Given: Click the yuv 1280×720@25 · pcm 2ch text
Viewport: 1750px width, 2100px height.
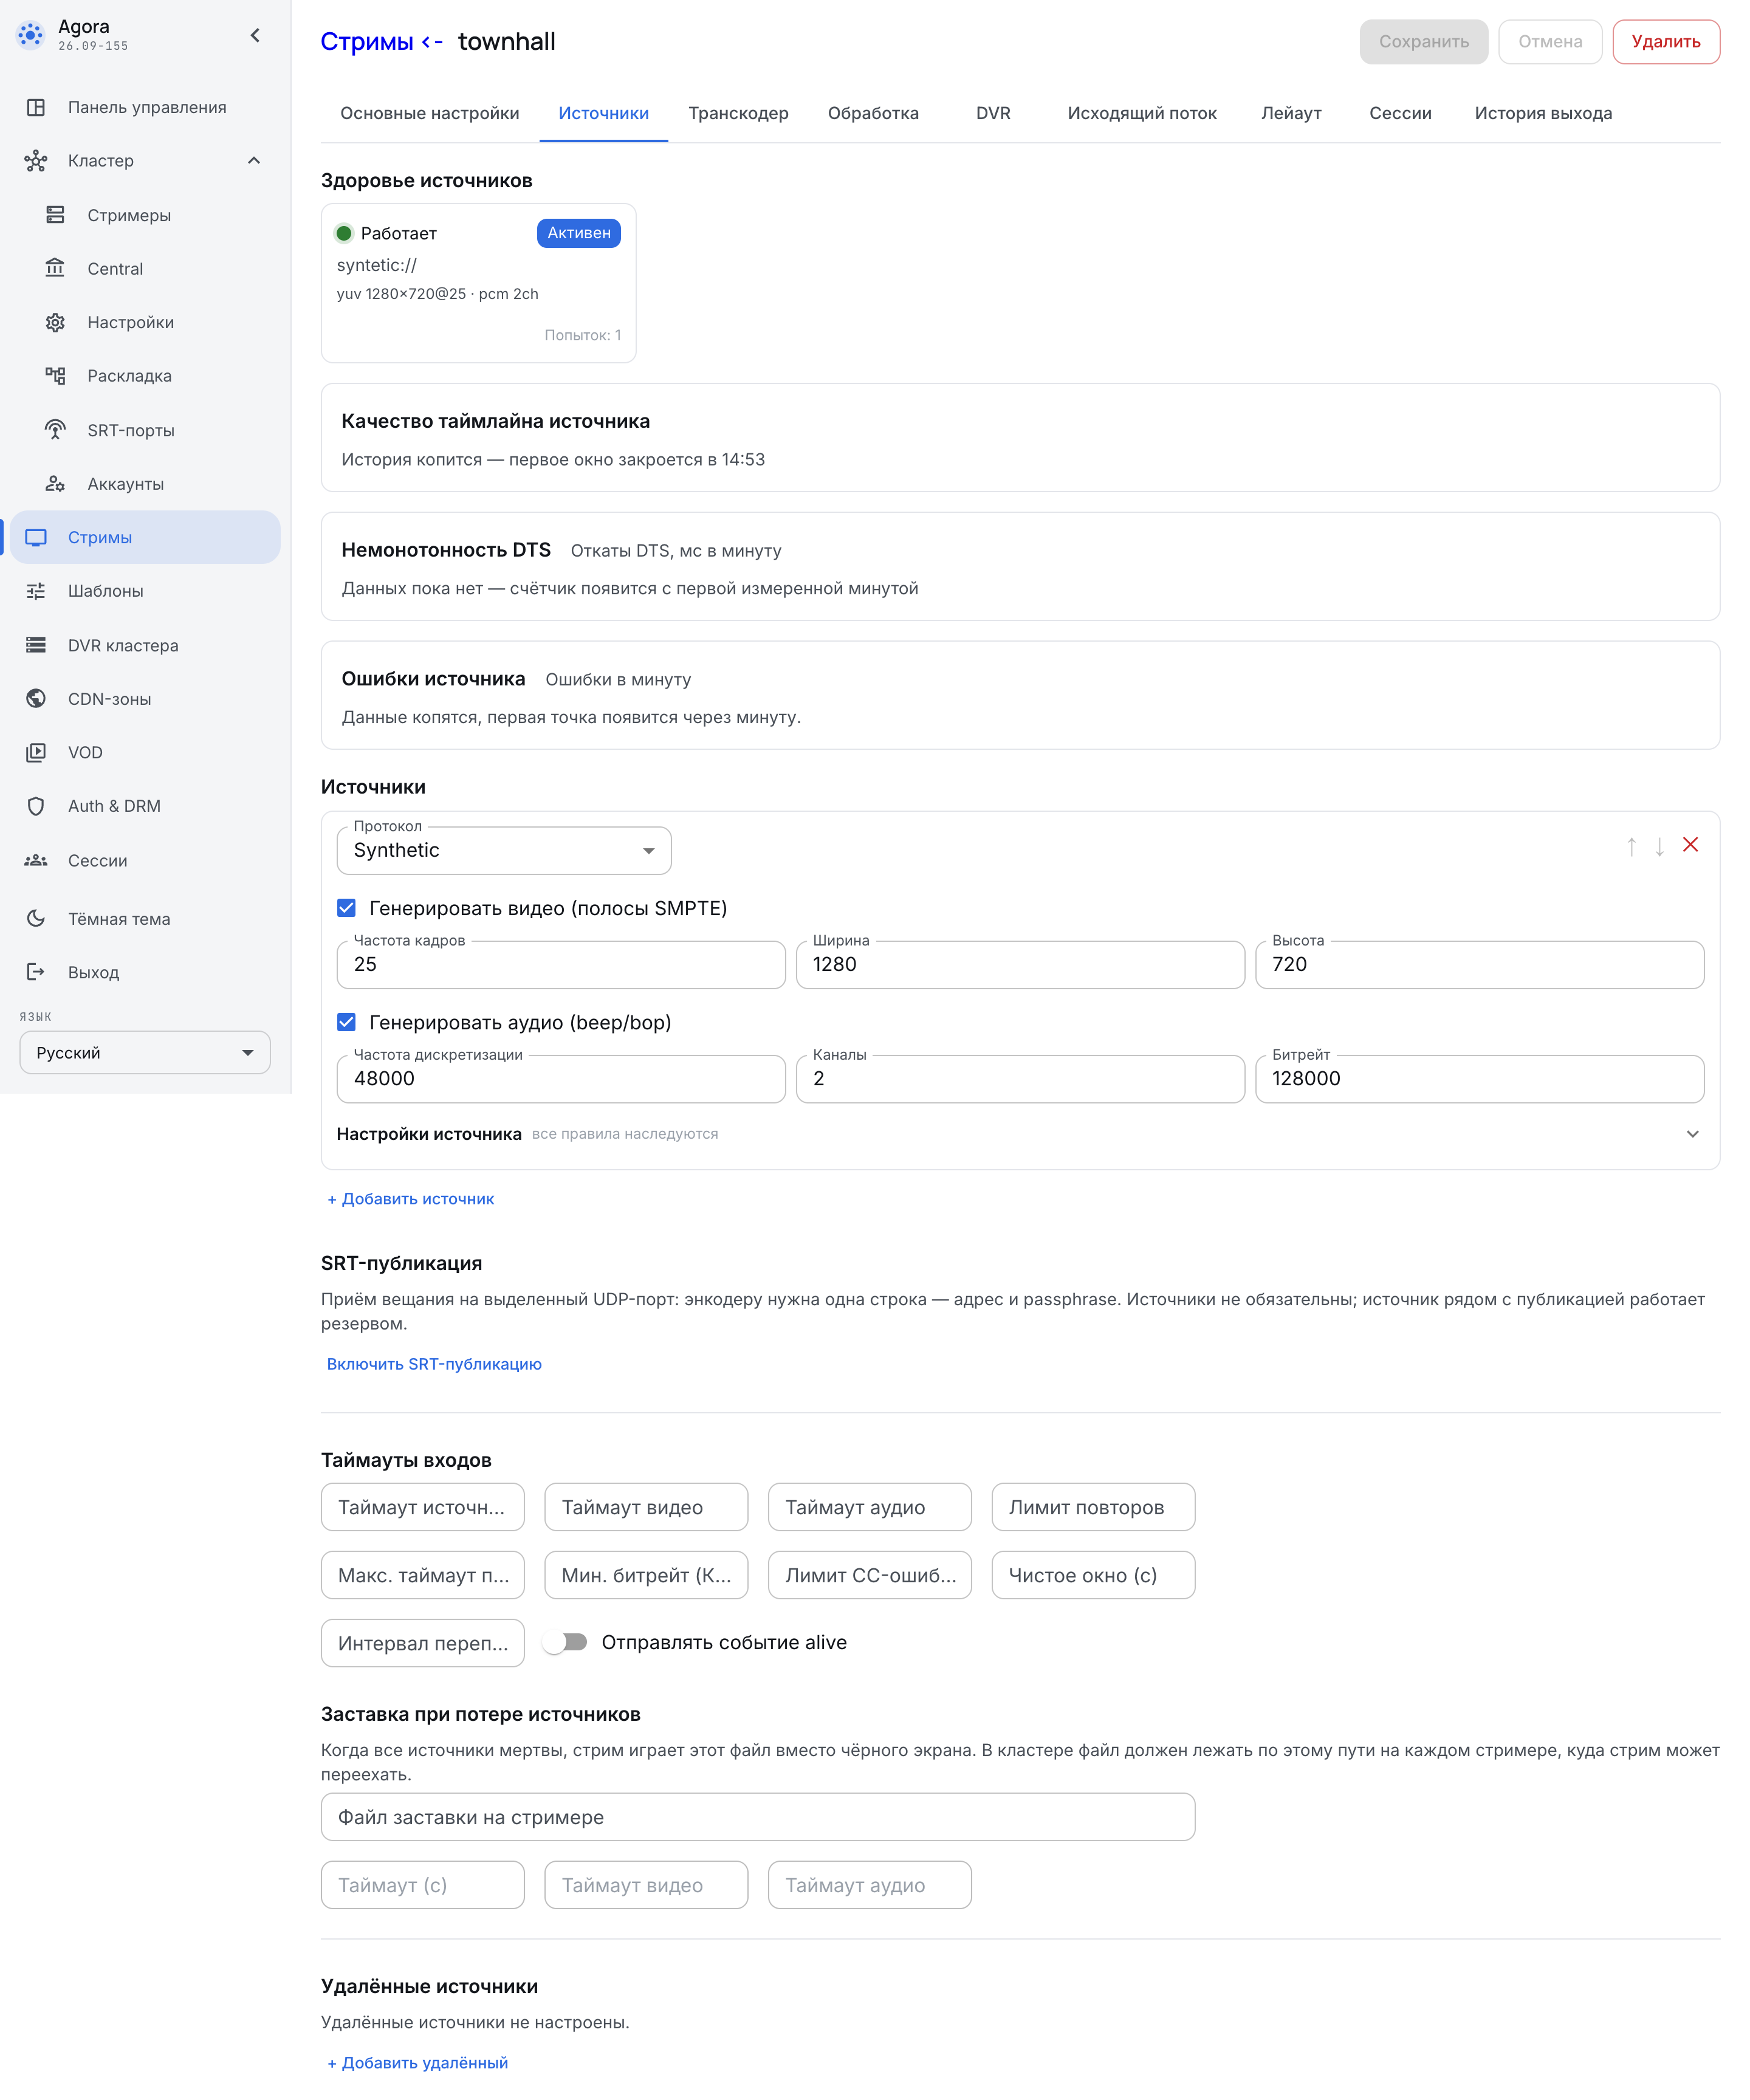Looking at the screenshot, I should [438, 294].
